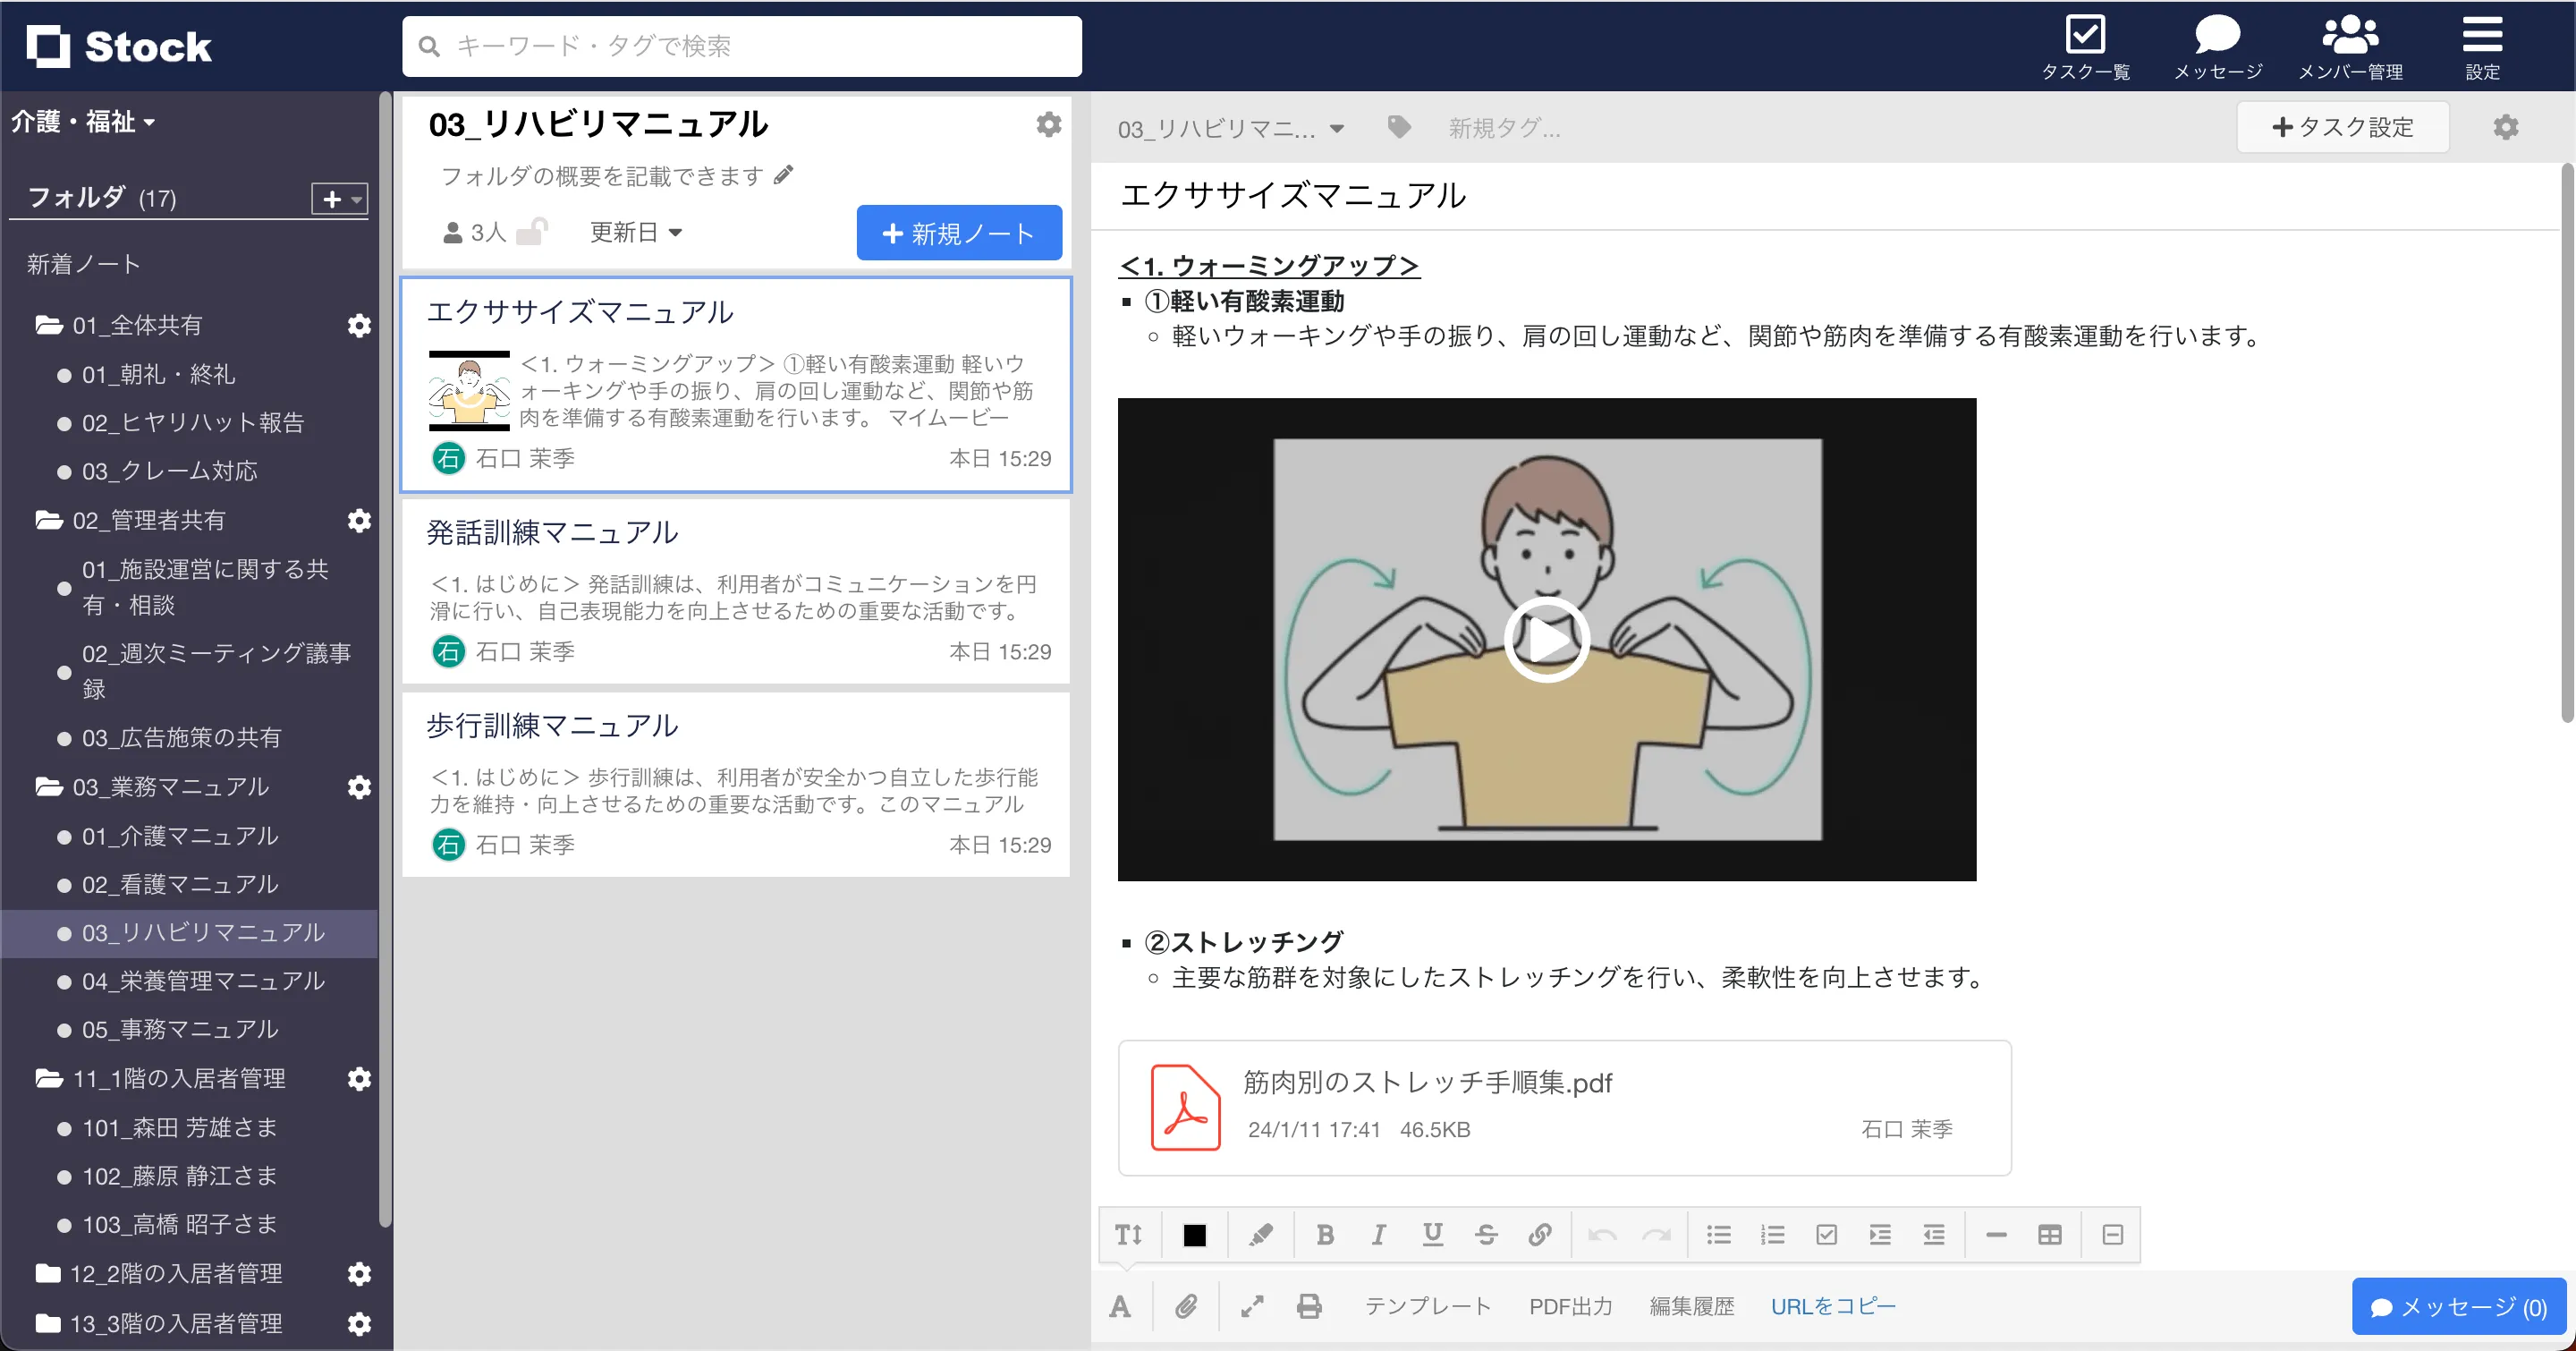Image resolution: width=2576 pixels, height=1351 pixels.
Task: Toggle the bulleted list formatting
Action: pos(1719,1235)
